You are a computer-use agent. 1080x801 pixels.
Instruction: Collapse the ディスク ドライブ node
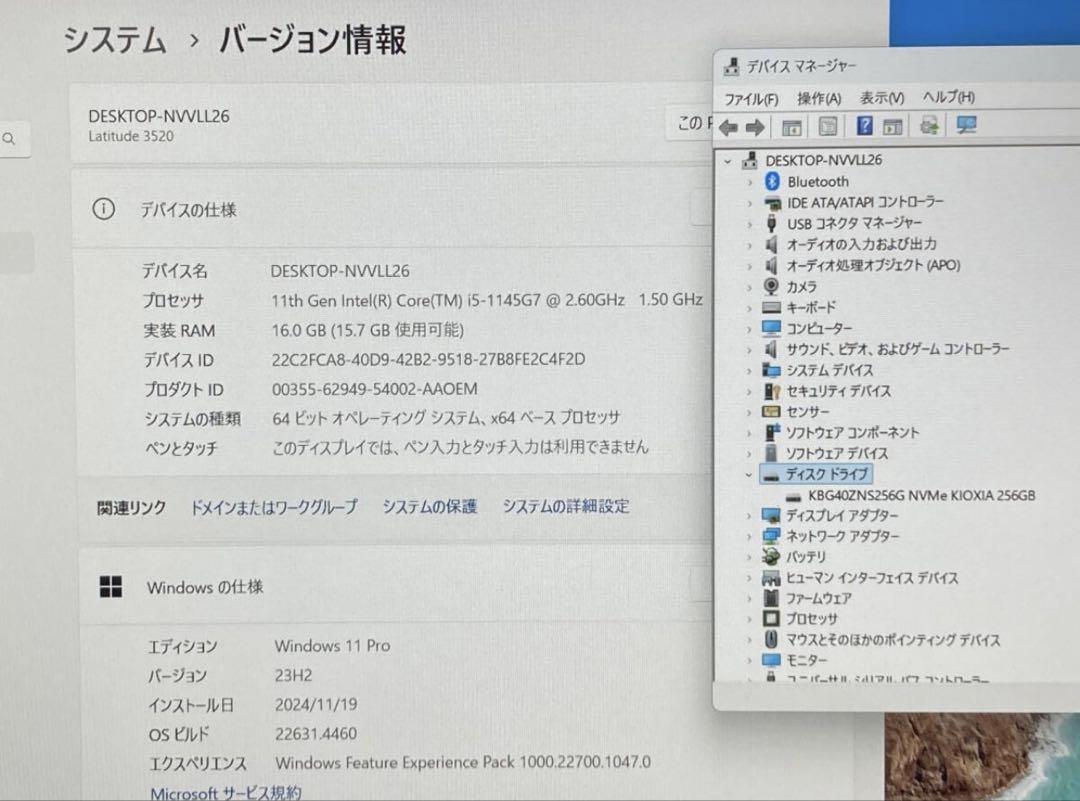pyautogui.click(x=749, y=475)
